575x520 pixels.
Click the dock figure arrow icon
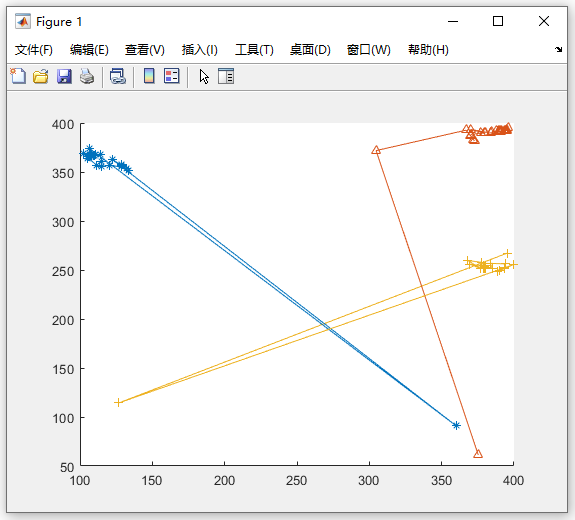[558, 50]
